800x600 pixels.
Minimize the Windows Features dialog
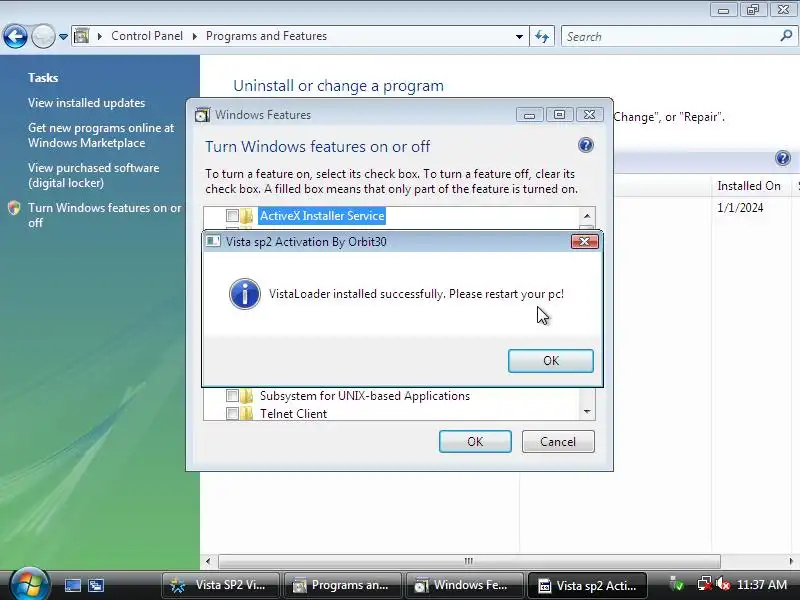(x=529, y=115)
